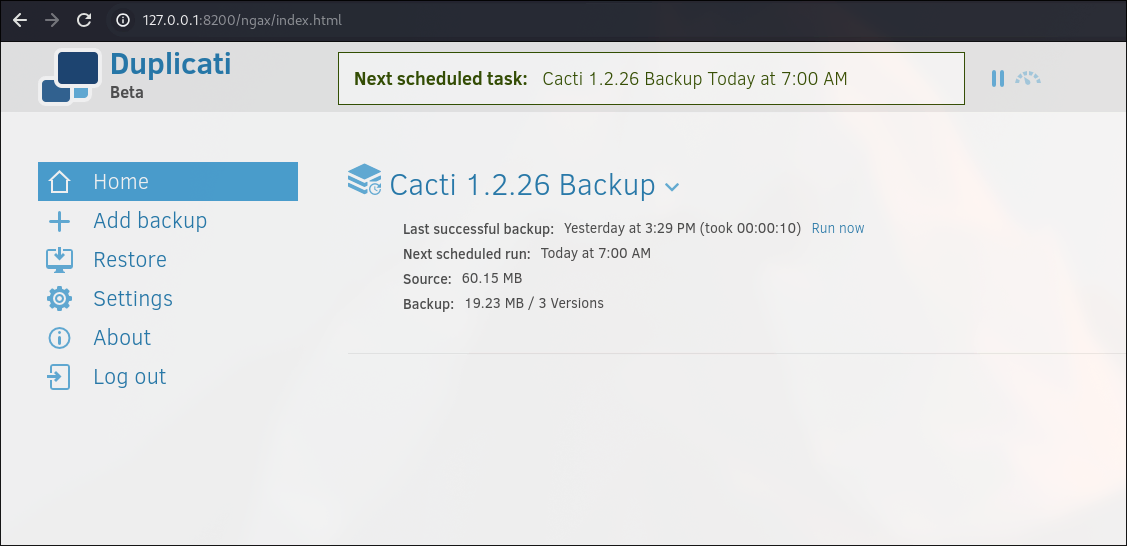The image size is (1127, 546).
Task: Go to the About menu entry
Action: (122, 338)
